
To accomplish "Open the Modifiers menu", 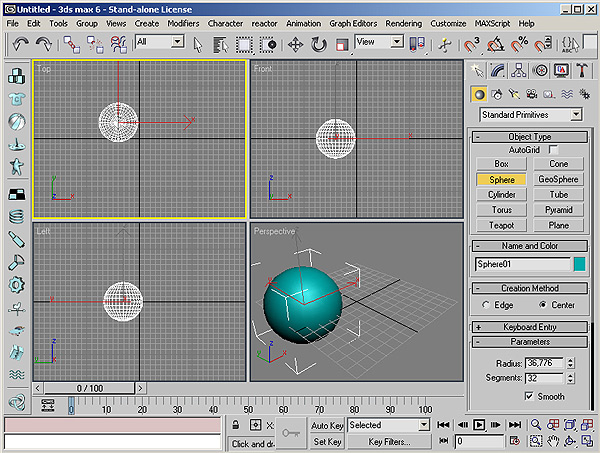I will [x=183, y=22].
